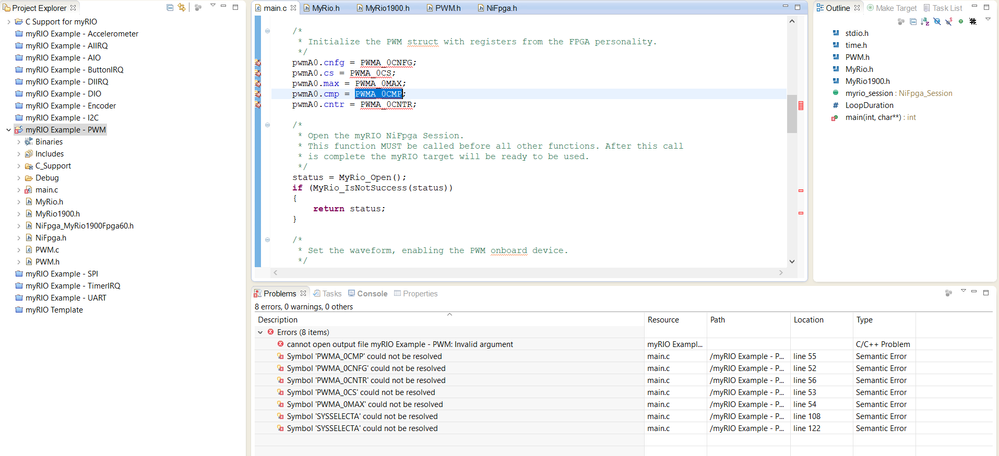Sort Problems by Path column
The height and width of the screenshot is (456, 999).
(x=749, y=320)
